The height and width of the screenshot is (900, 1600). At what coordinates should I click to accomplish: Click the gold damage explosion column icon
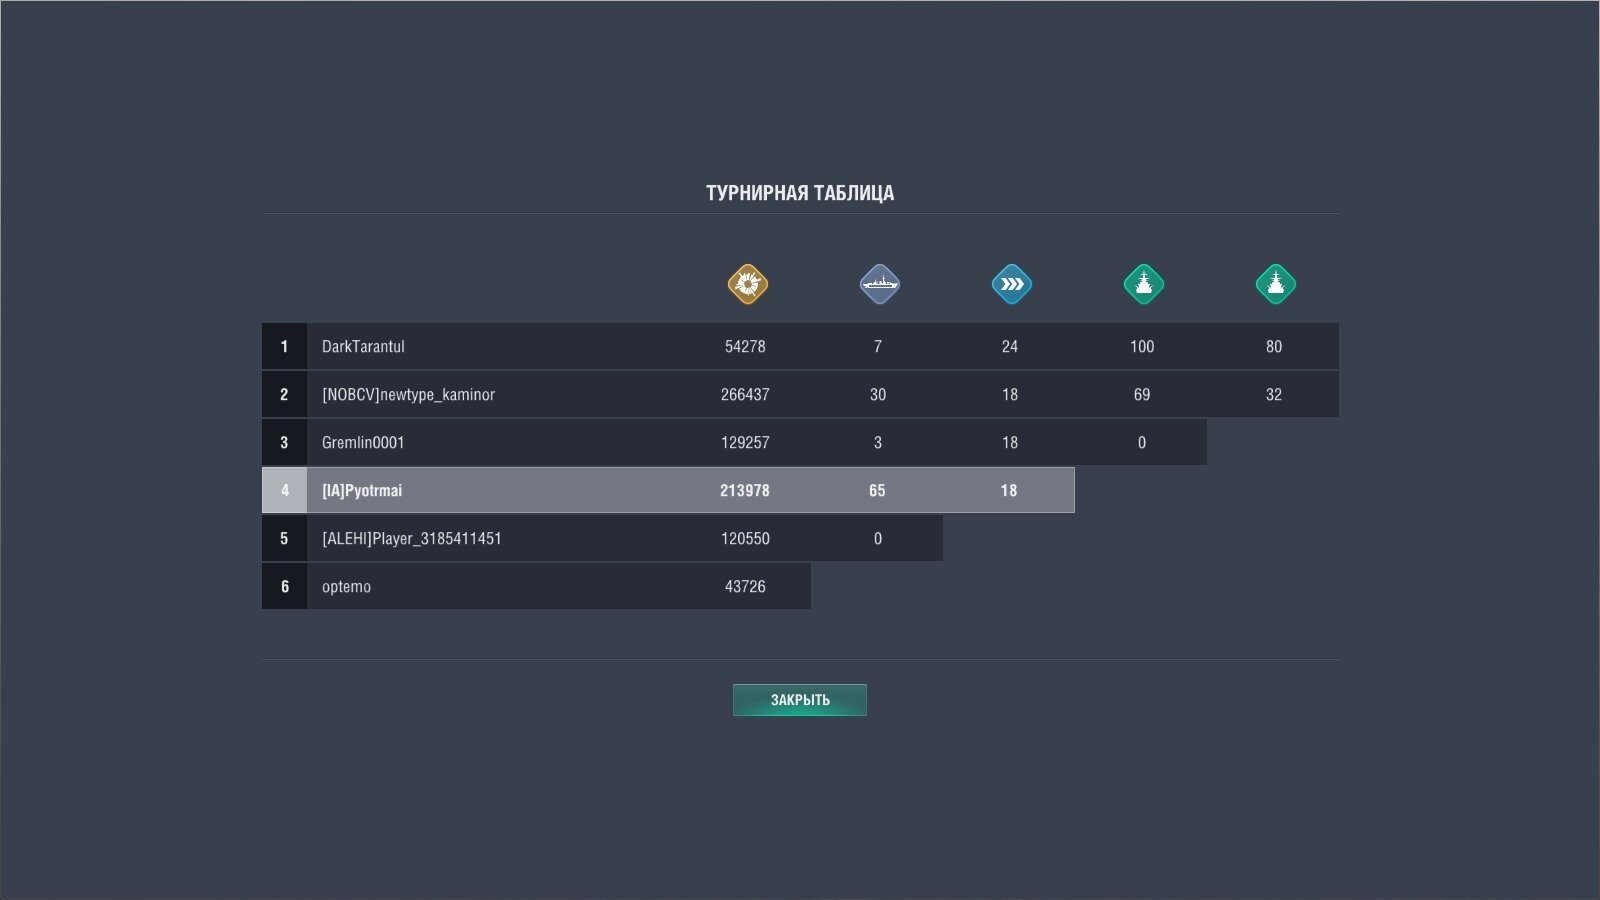[x=747, y=284]
